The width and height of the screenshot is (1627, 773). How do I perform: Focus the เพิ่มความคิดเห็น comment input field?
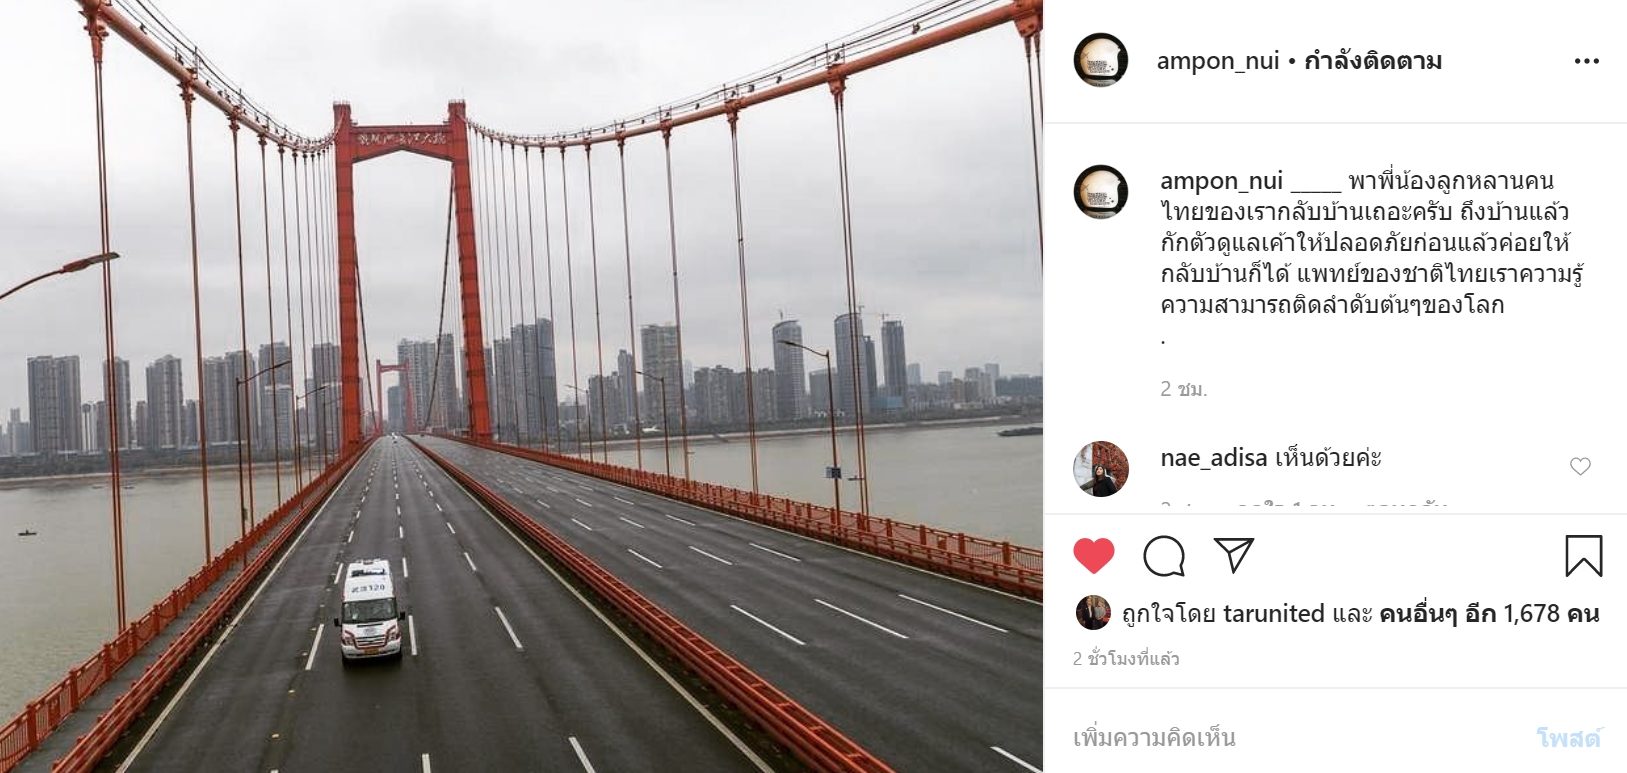click(x=1300, y=738)
